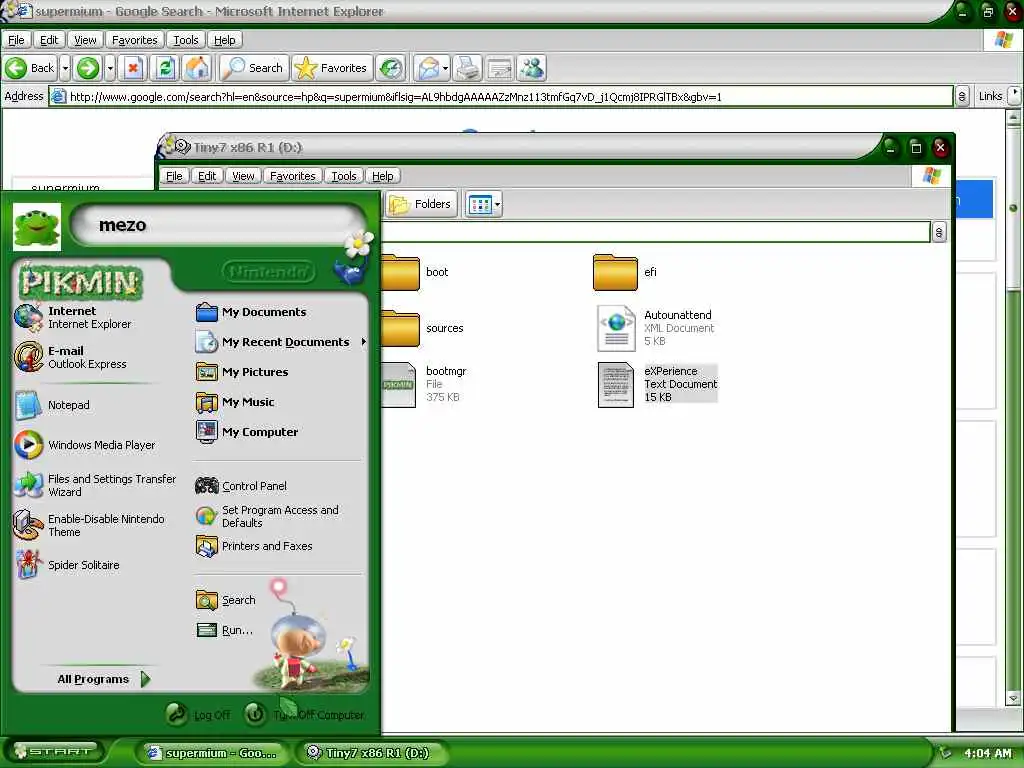Open Set Program Access and Defaults
Screen dimensions: 1024x768
click(278, 516)
